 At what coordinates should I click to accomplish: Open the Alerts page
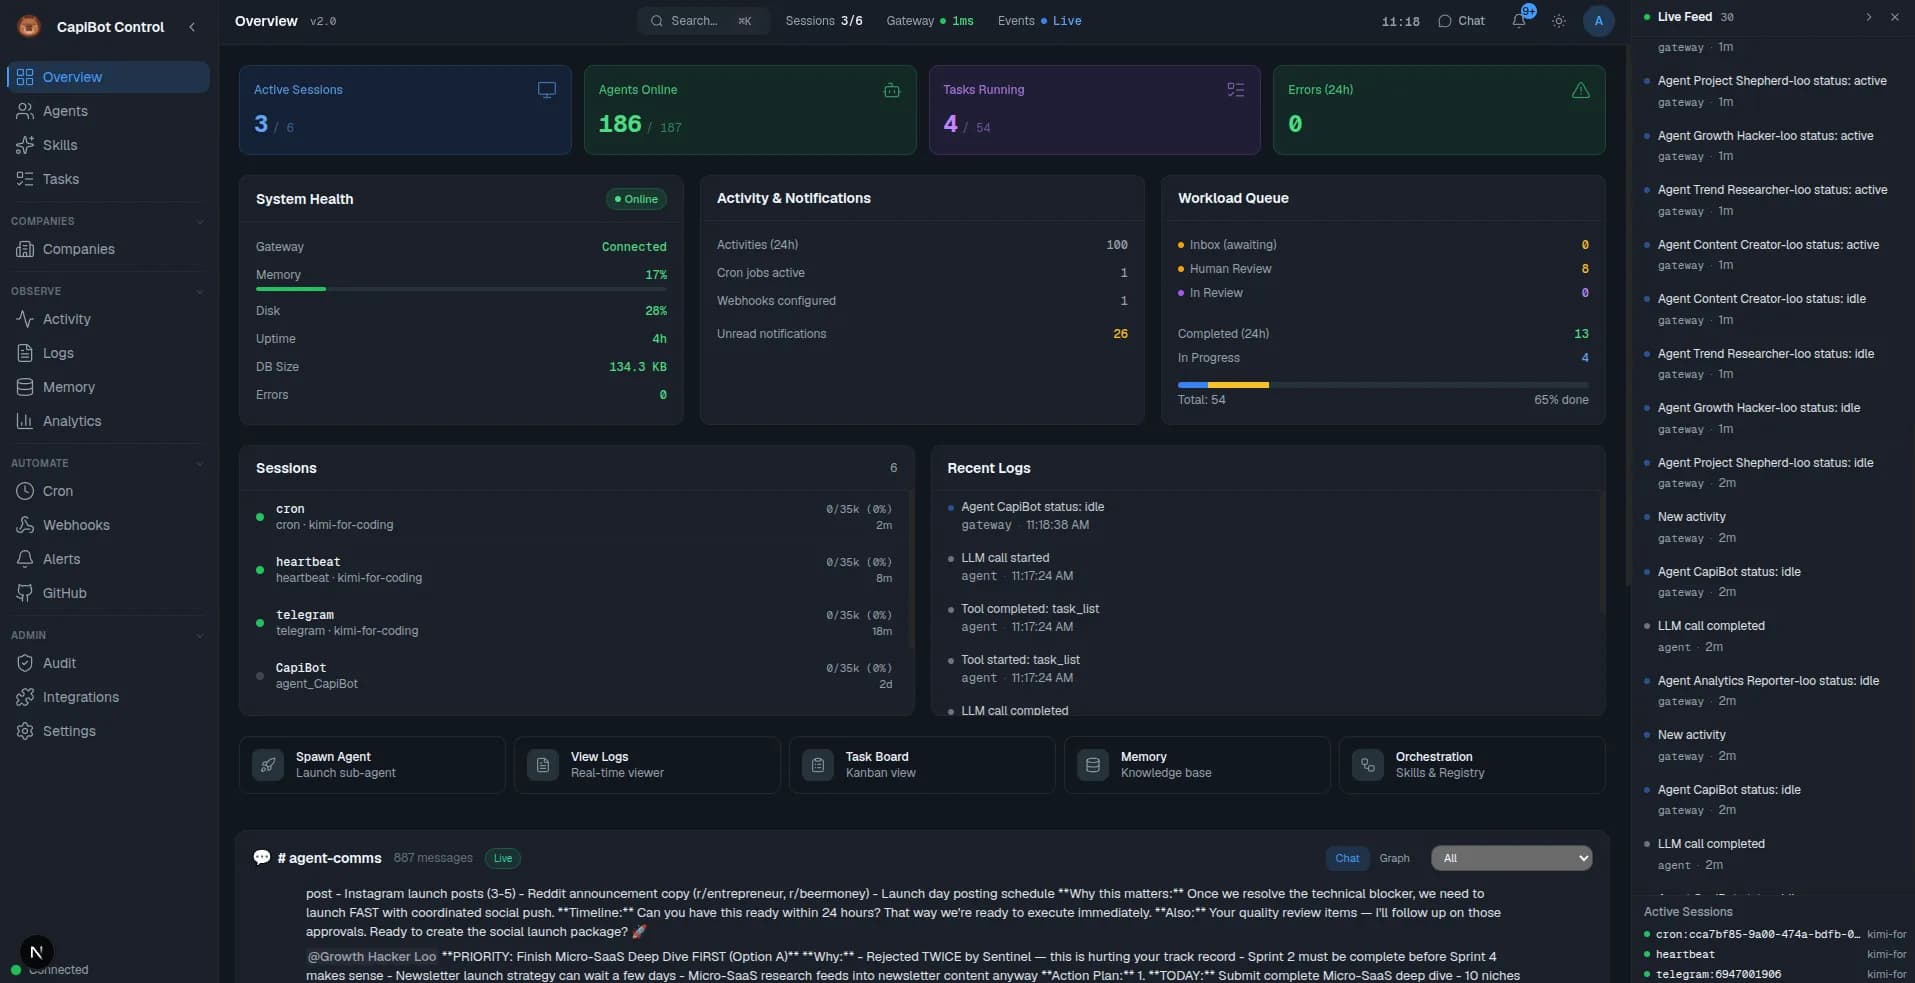(108, 559)
